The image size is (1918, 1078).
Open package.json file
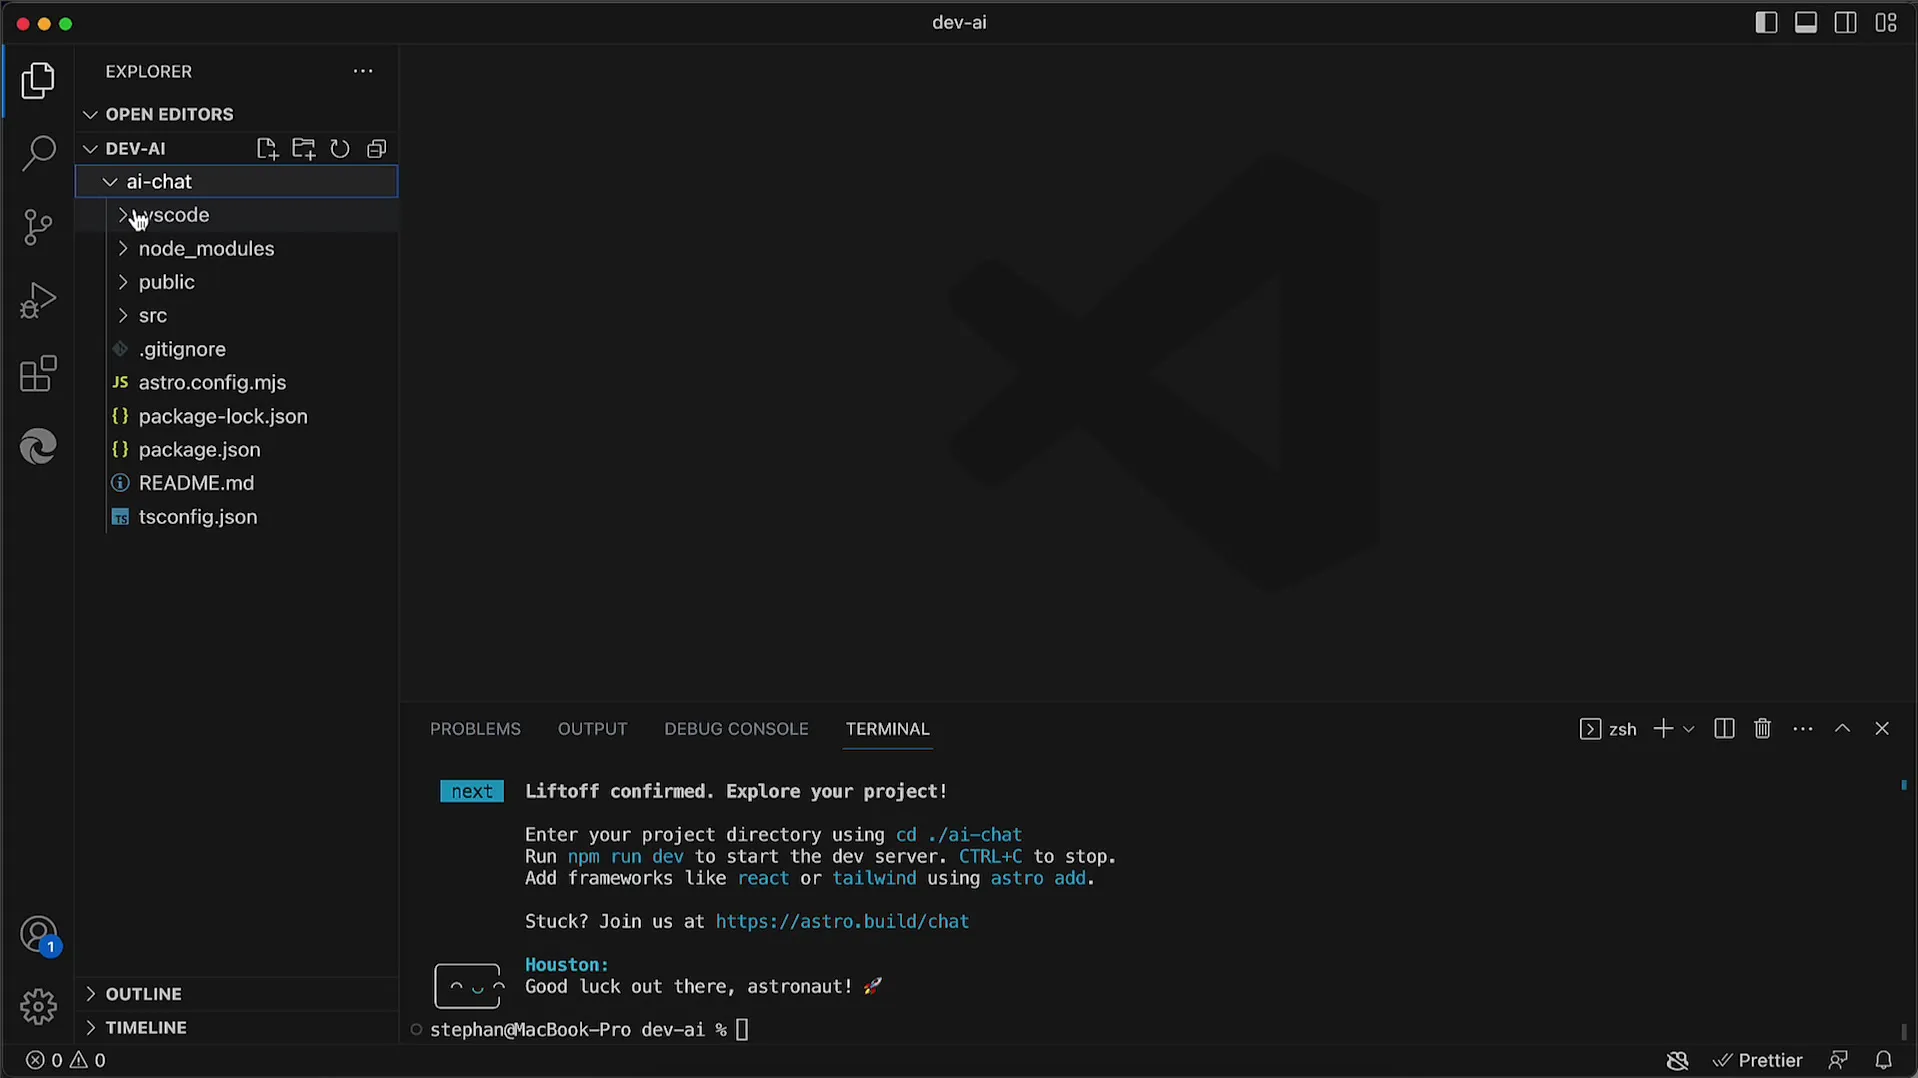[237, 449]
